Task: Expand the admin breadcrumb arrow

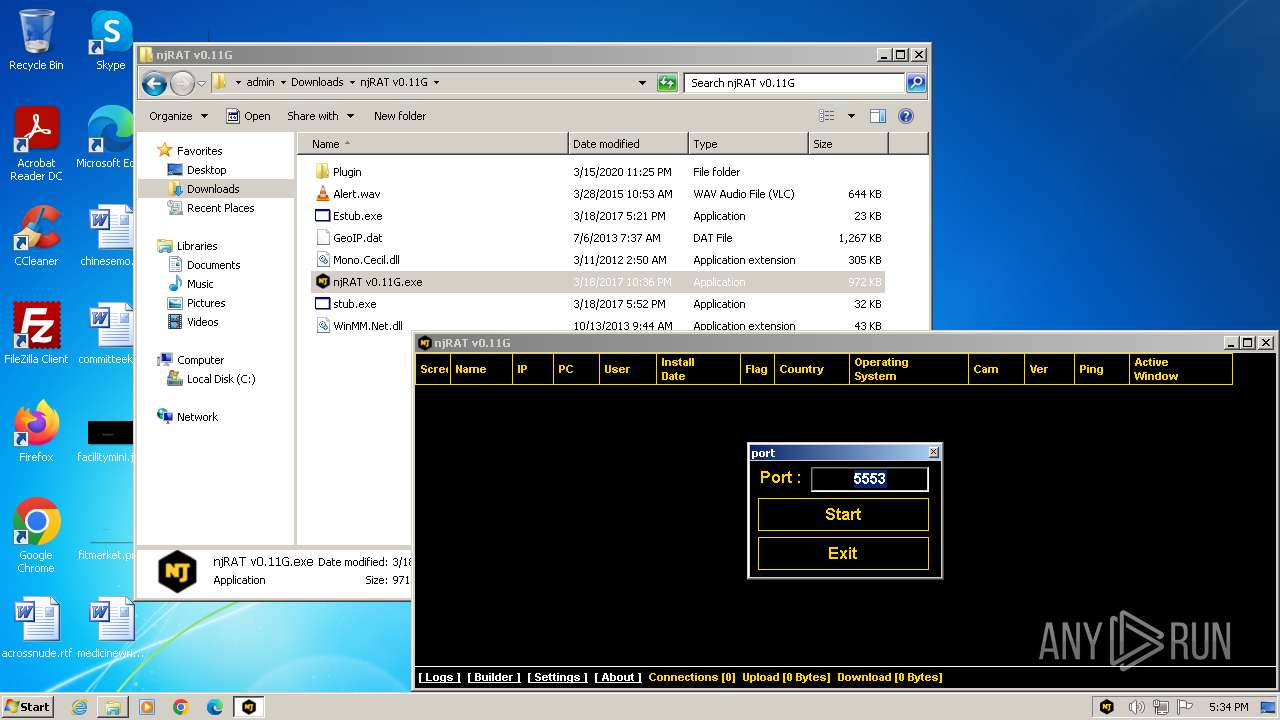Action: pyautogui.click(x=282, y=83)
